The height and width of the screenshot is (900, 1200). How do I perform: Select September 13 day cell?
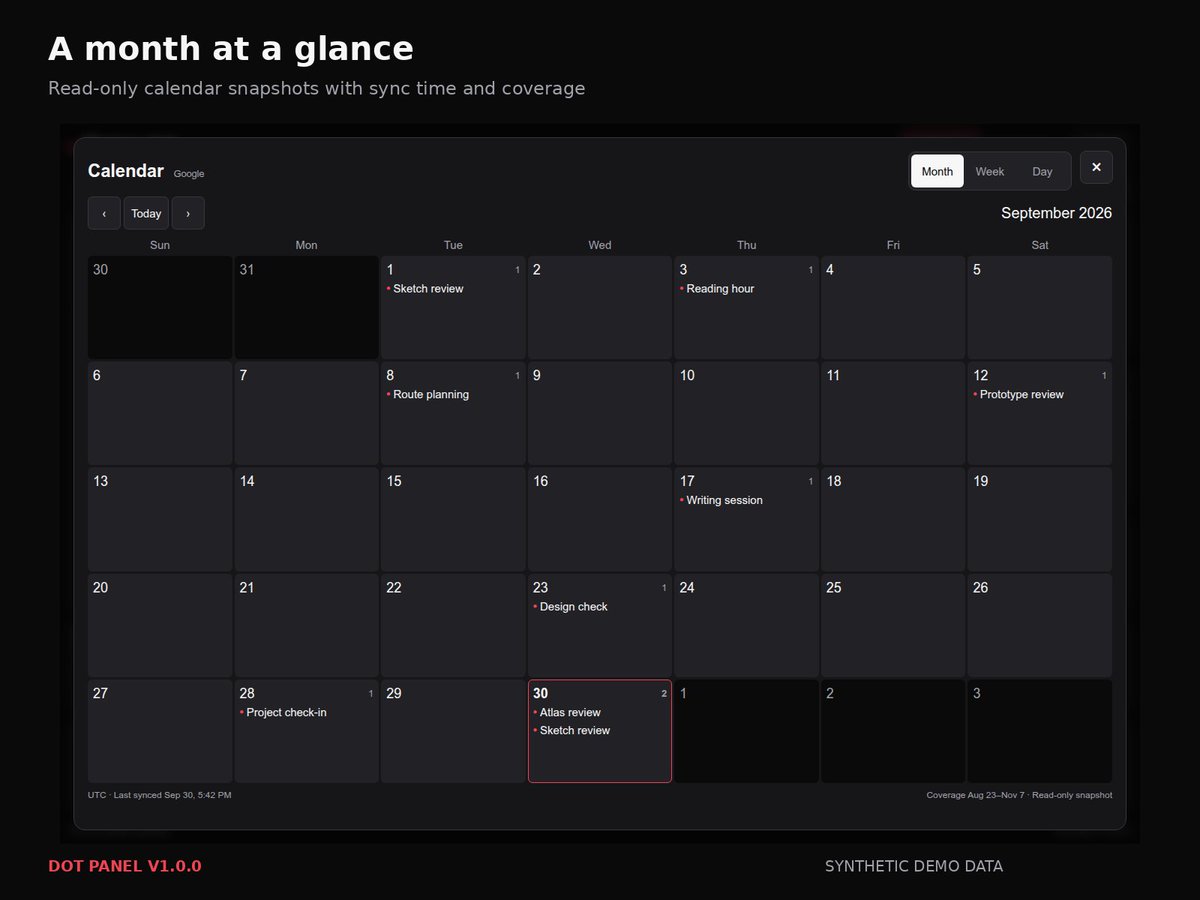click(x=160, y=519)
